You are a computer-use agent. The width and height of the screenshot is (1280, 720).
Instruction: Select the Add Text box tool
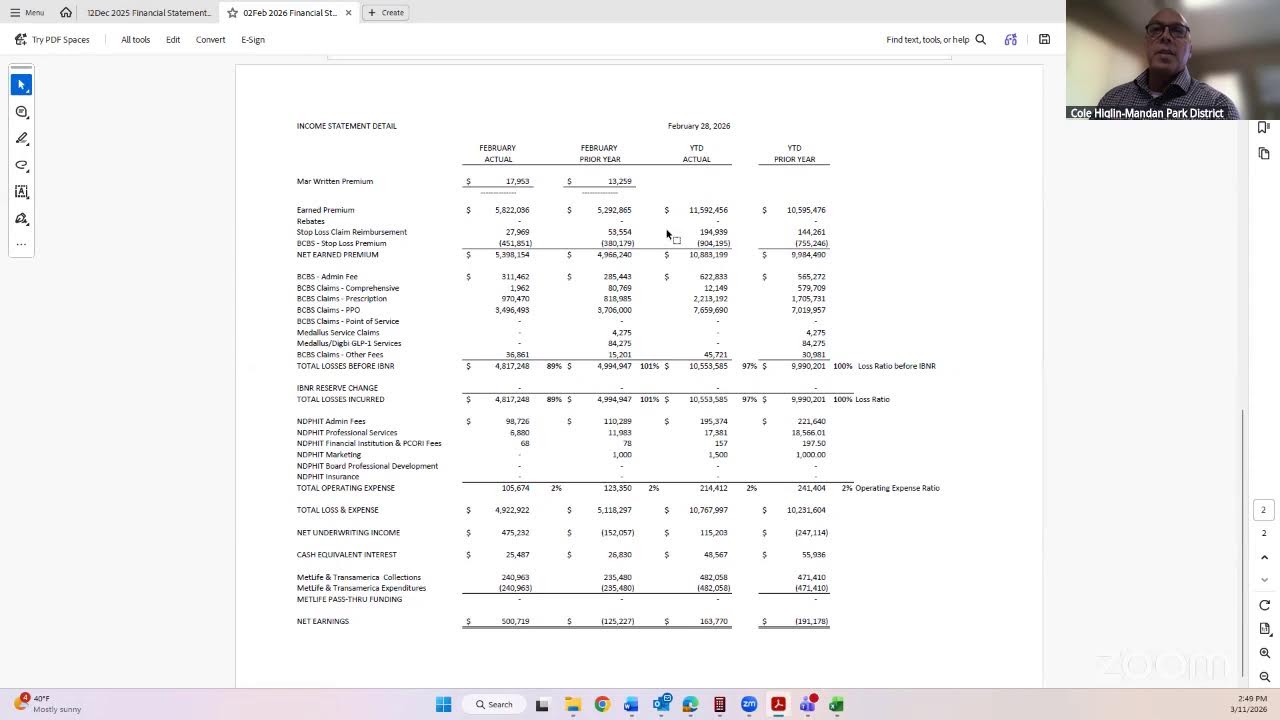(x=22, y=191)
